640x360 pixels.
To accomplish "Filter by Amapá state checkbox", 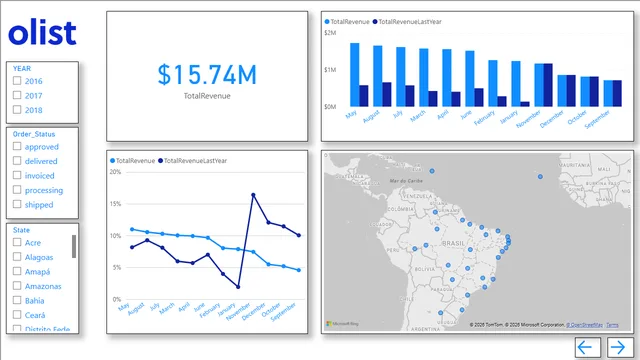I will click(17, 271).
